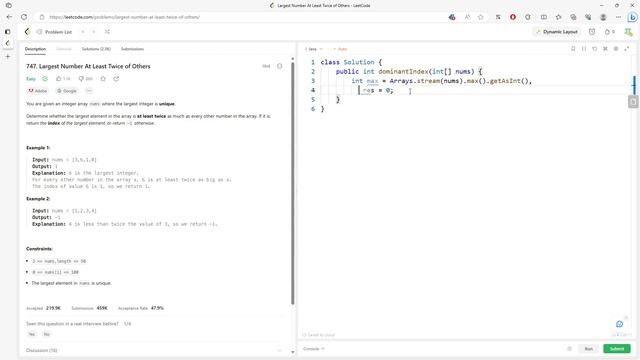
Task: Open editor settings gear
Action: click(616, 49)
